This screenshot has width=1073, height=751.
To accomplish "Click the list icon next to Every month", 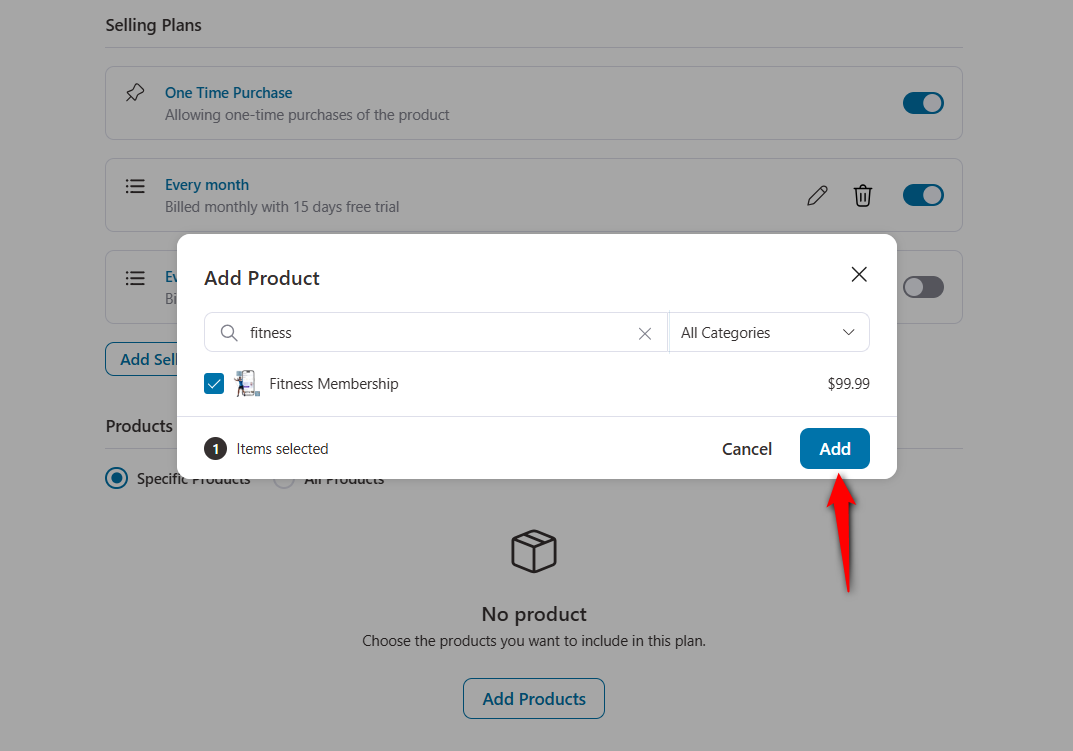I will 135,186.
